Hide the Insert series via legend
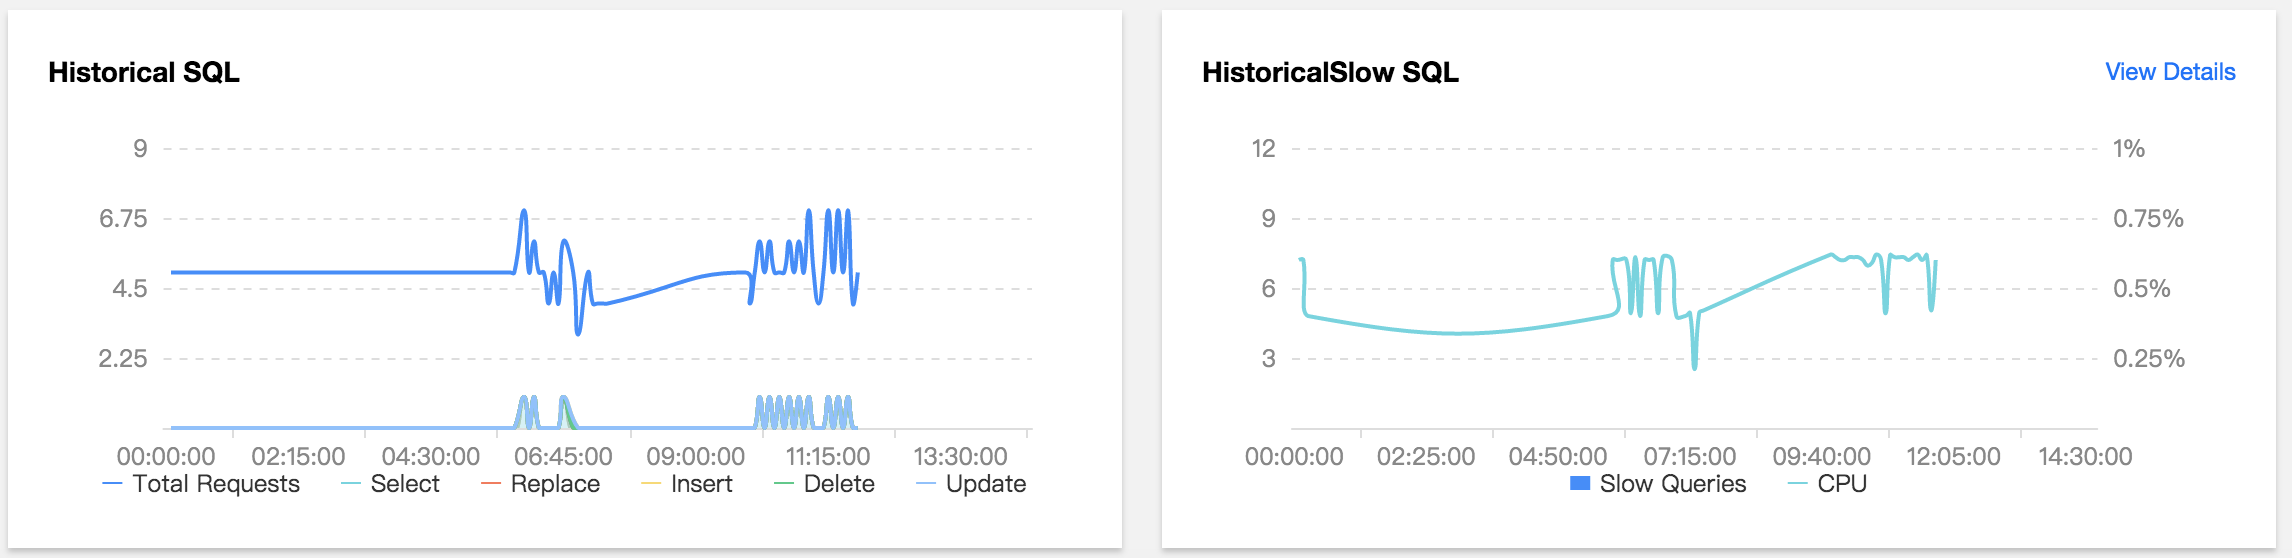The height and width of the screenshot is (558, 2292). click(687, 484)
